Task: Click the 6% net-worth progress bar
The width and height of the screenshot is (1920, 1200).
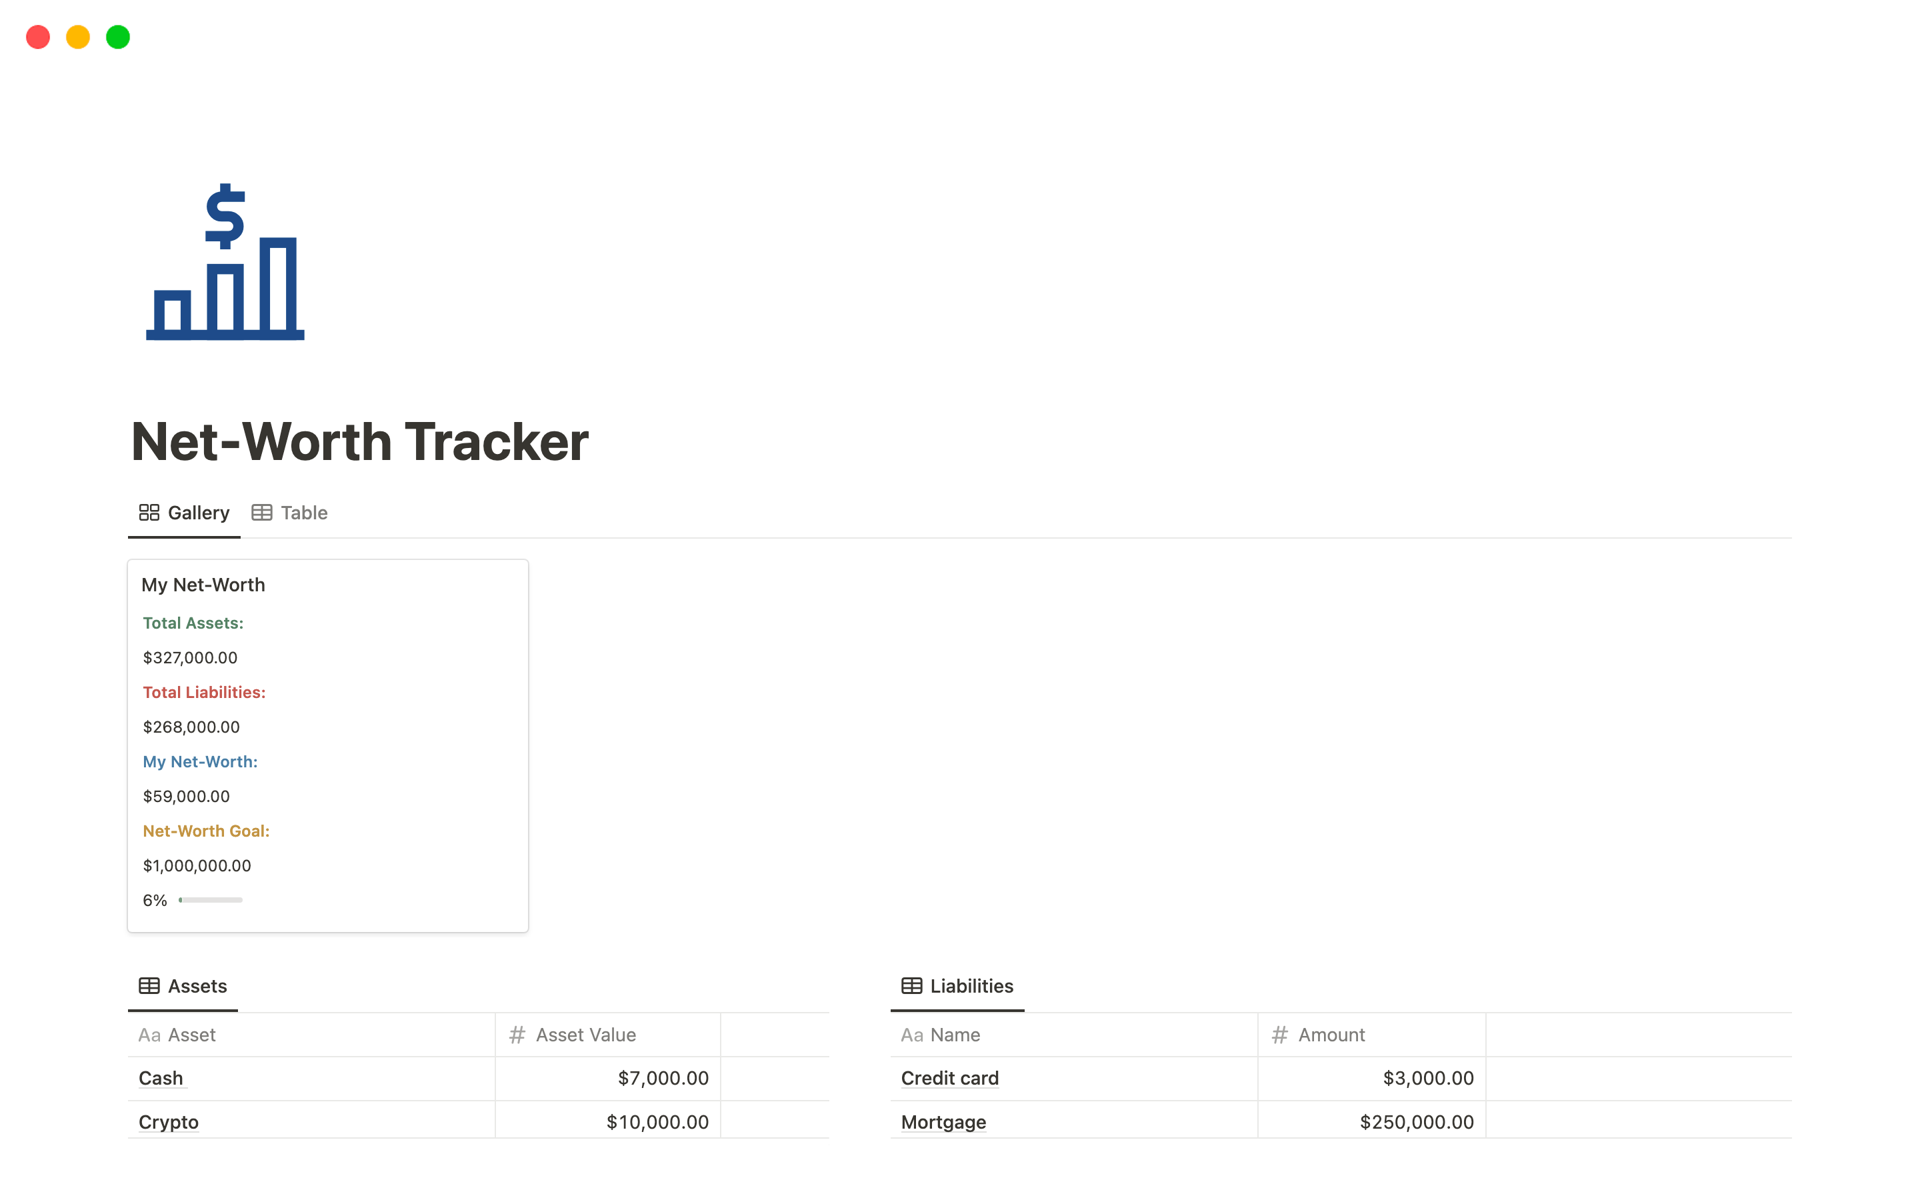Action: 210,900
